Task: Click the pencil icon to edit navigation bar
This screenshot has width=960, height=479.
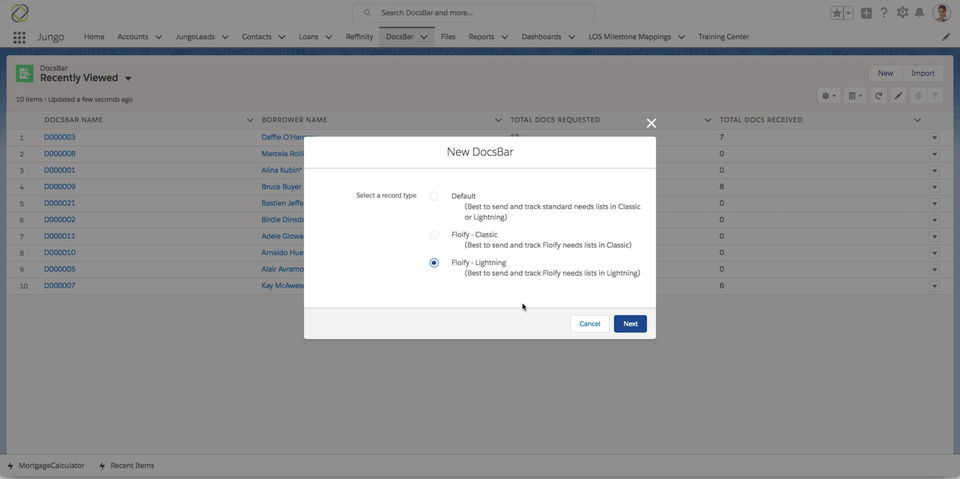Action: tap(946, 37)
